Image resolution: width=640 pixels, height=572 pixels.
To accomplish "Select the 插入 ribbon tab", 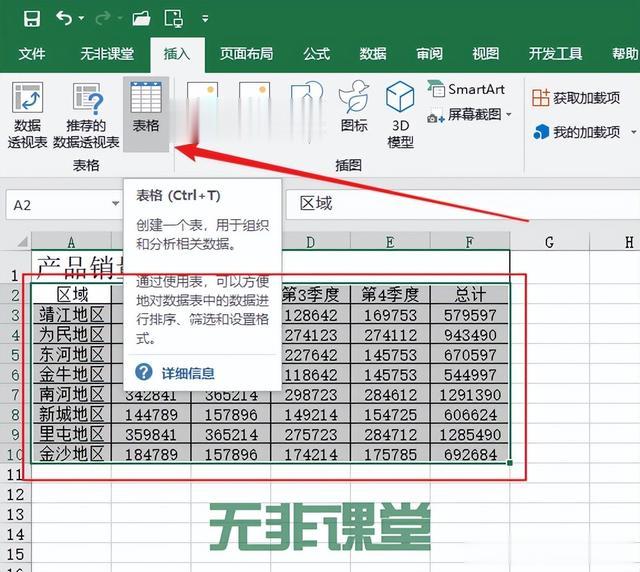I will tap(177, 54).
